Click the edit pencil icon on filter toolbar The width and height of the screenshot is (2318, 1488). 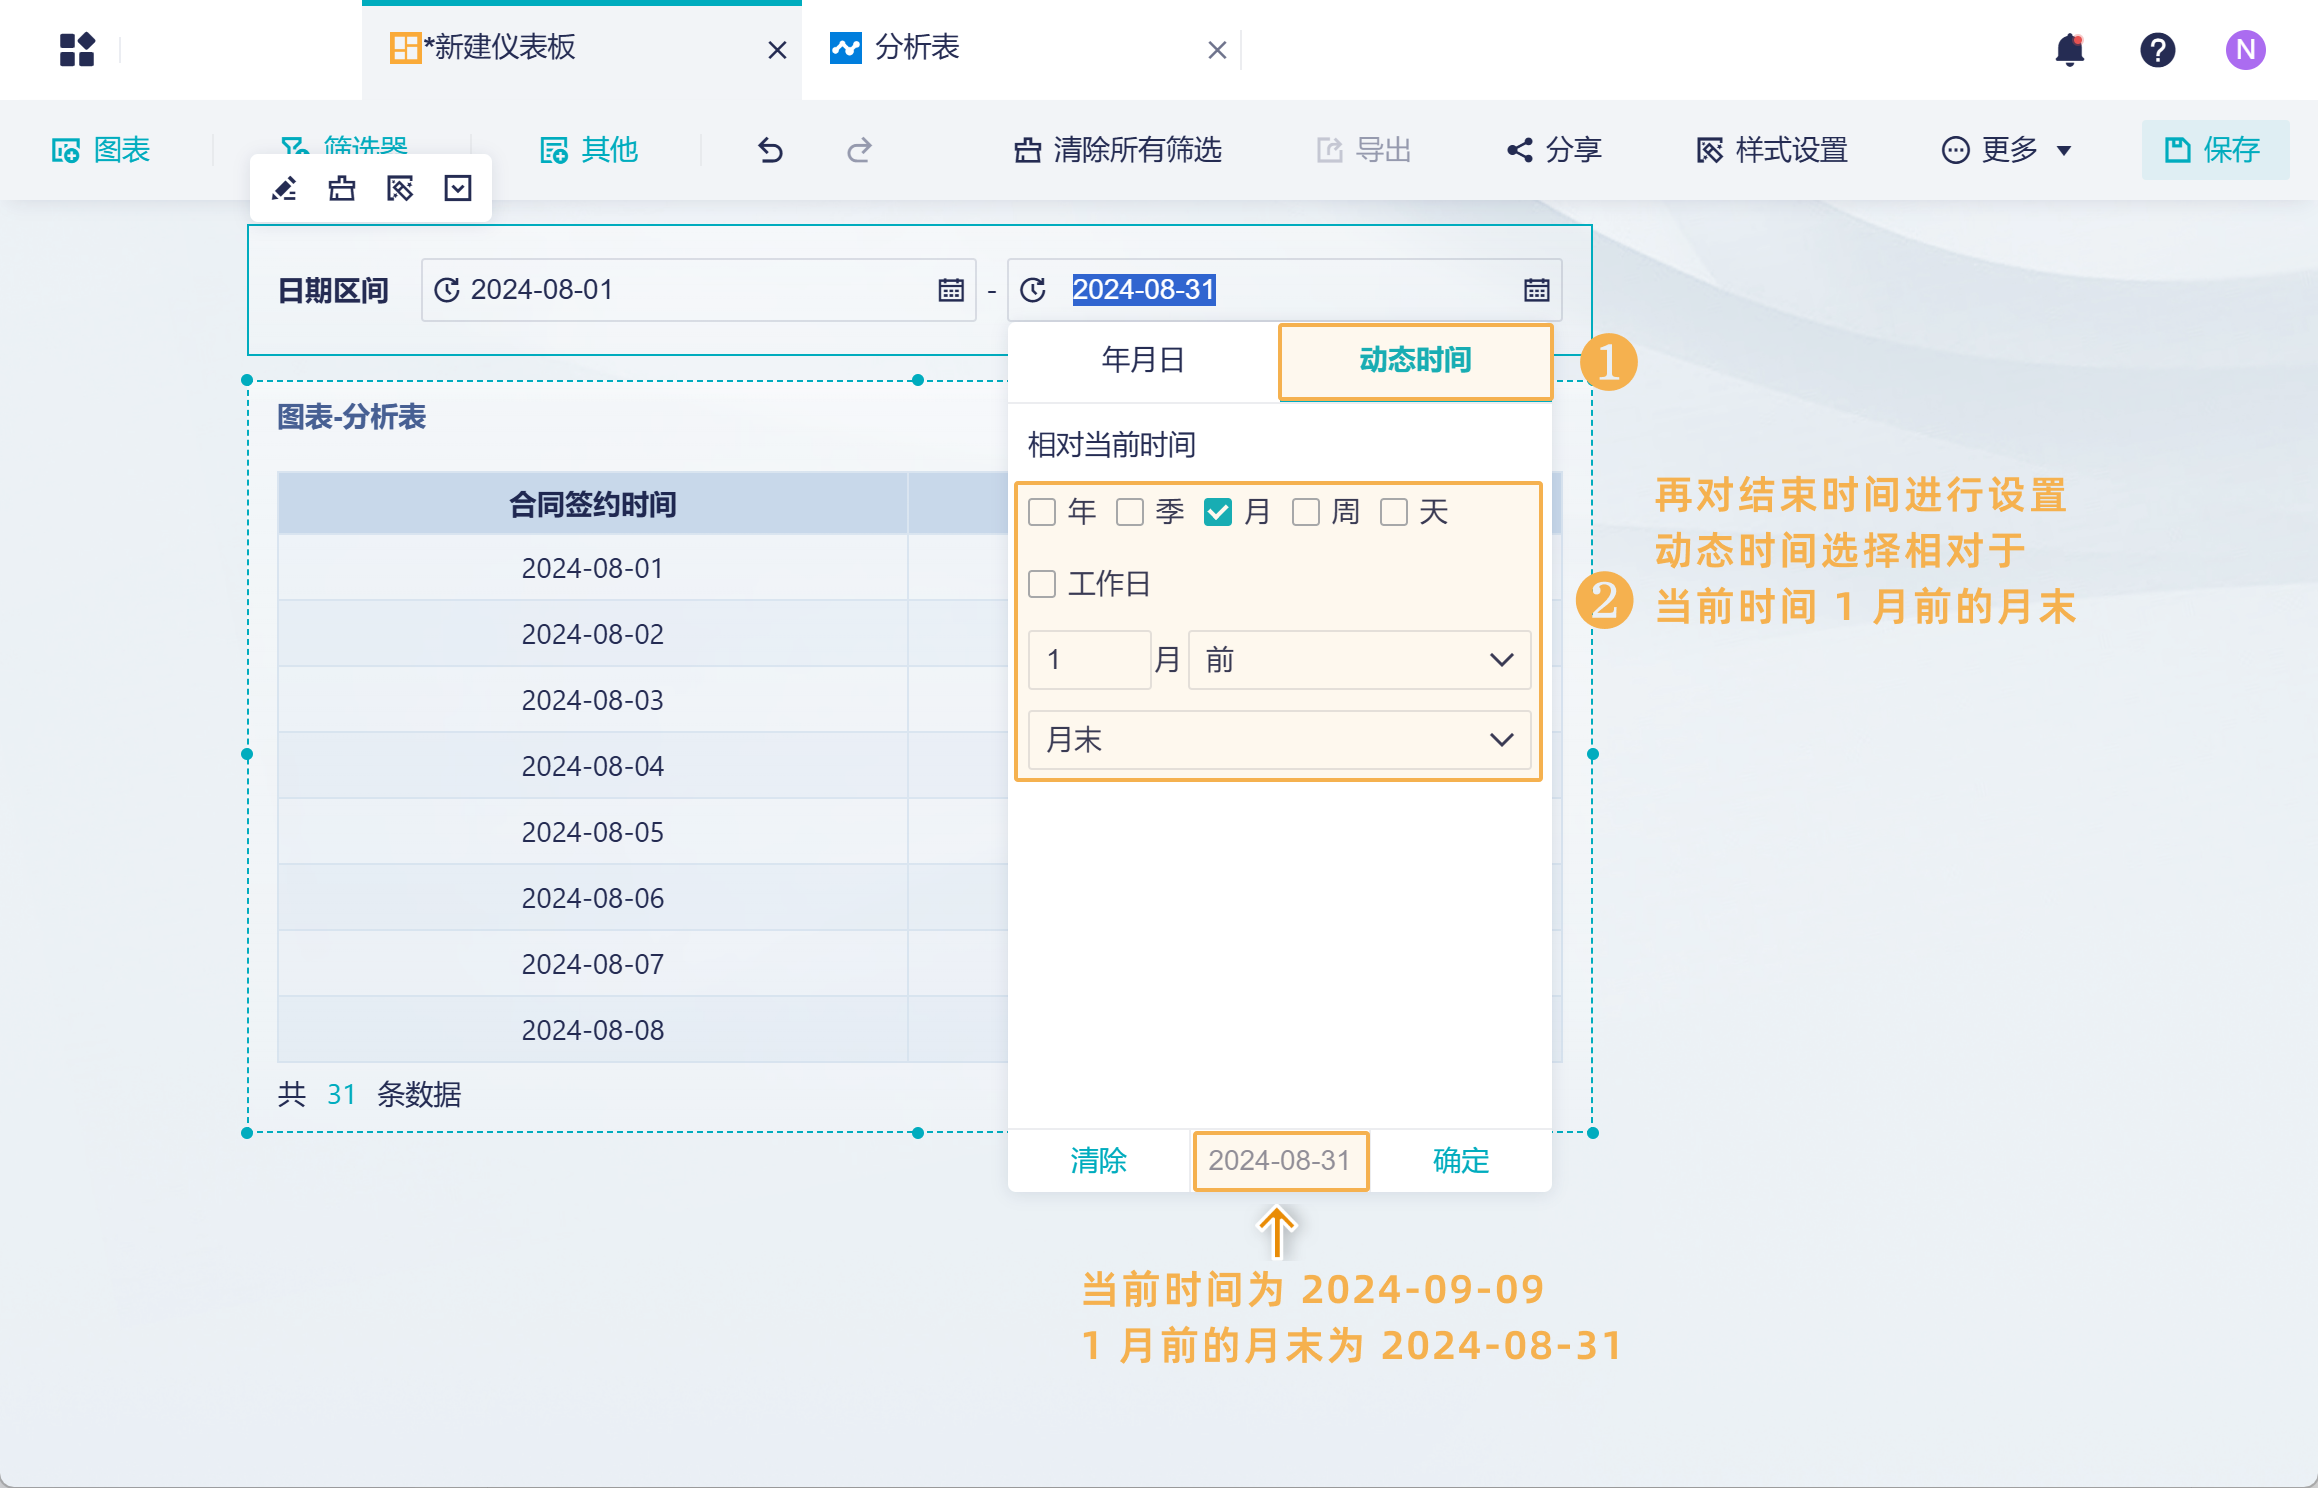point(284,189)
